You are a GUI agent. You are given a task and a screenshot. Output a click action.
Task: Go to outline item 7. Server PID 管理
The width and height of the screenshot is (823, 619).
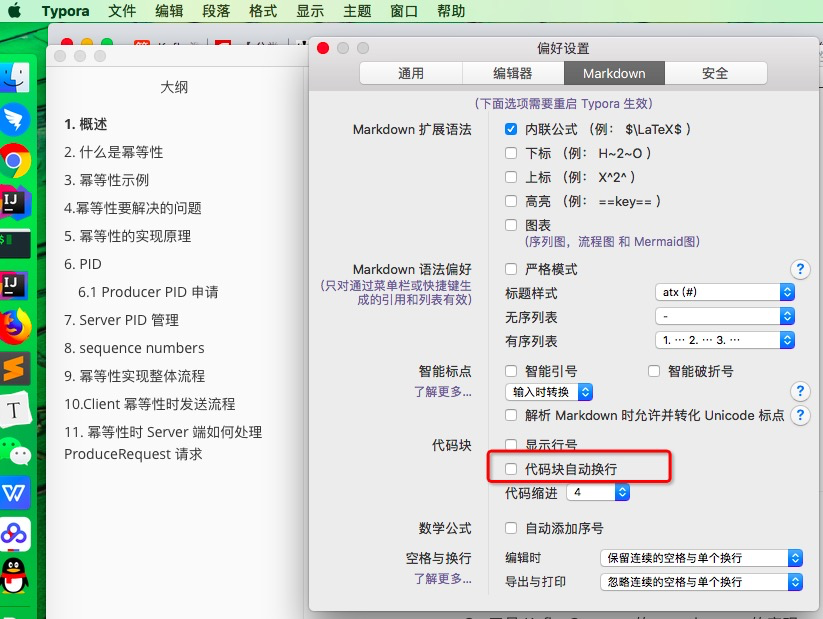tap(121, 320)
